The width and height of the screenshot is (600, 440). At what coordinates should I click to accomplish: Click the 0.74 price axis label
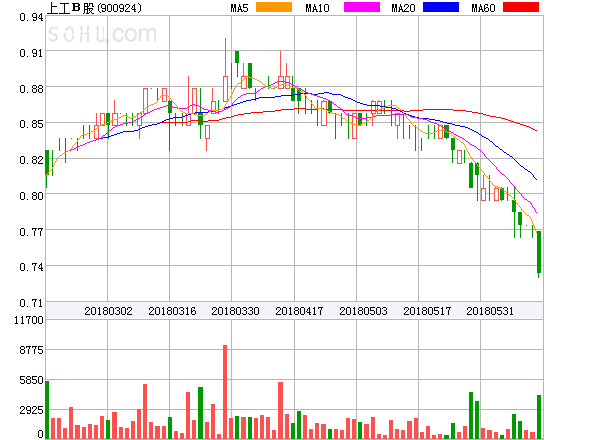pos(31,267)
